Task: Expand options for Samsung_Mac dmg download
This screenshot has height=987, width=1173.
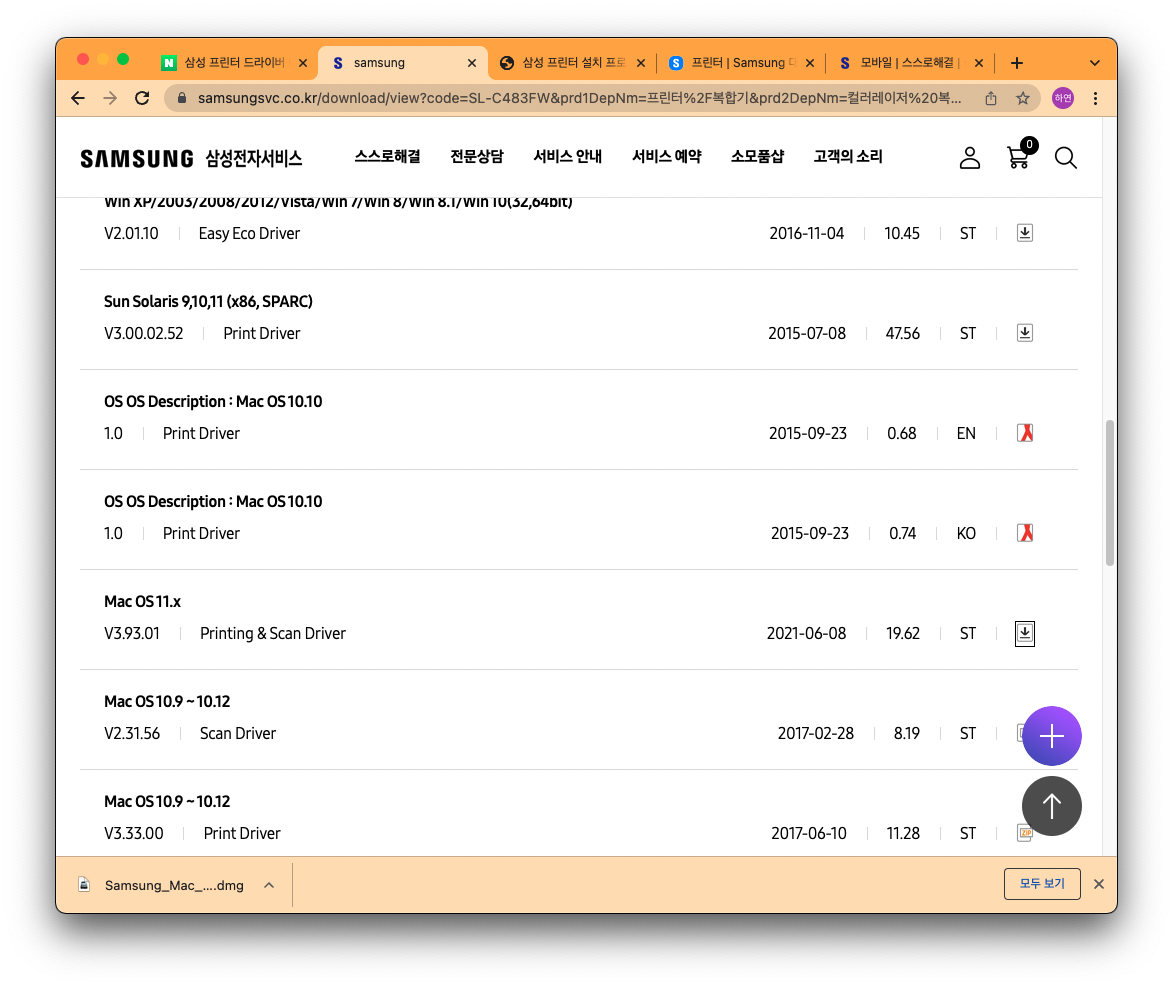Action: coord(269,885)
